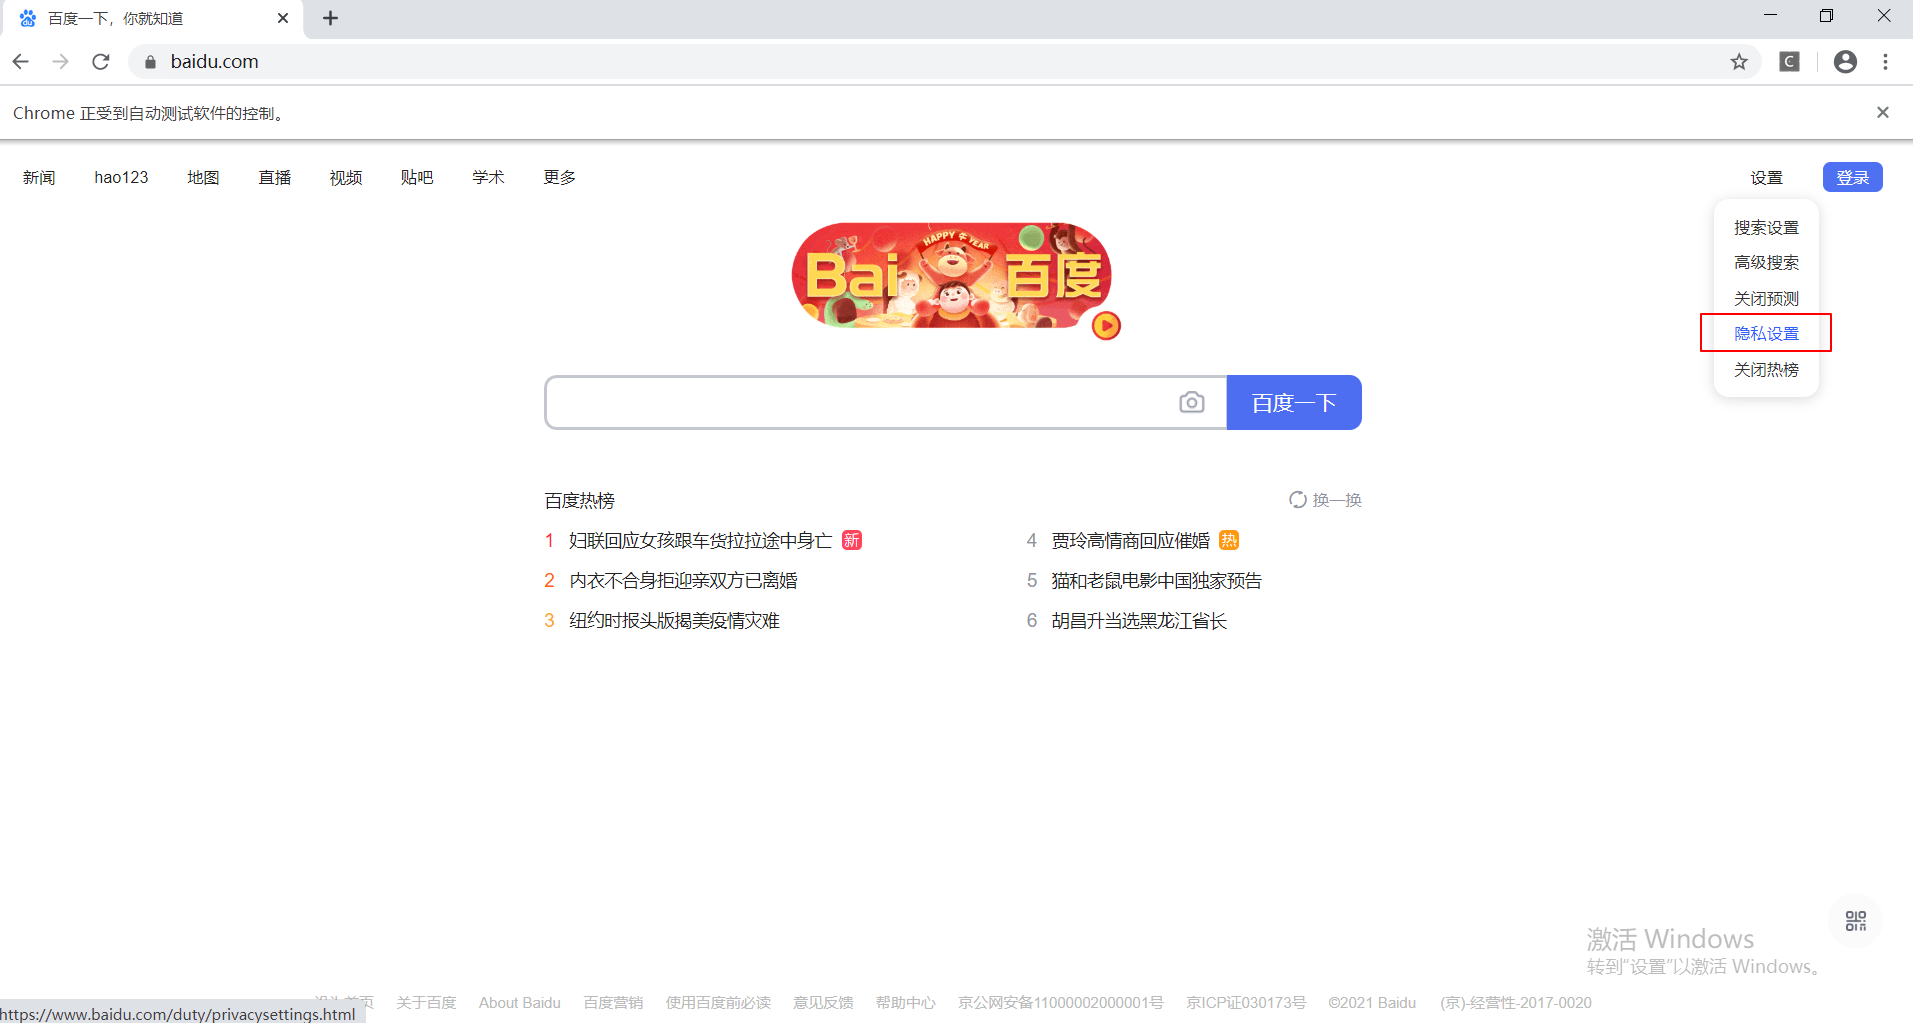Dismiss the automated test software infobar
The height and width of the screenshot is (1023, 1913).
(x=1882, y=112)
